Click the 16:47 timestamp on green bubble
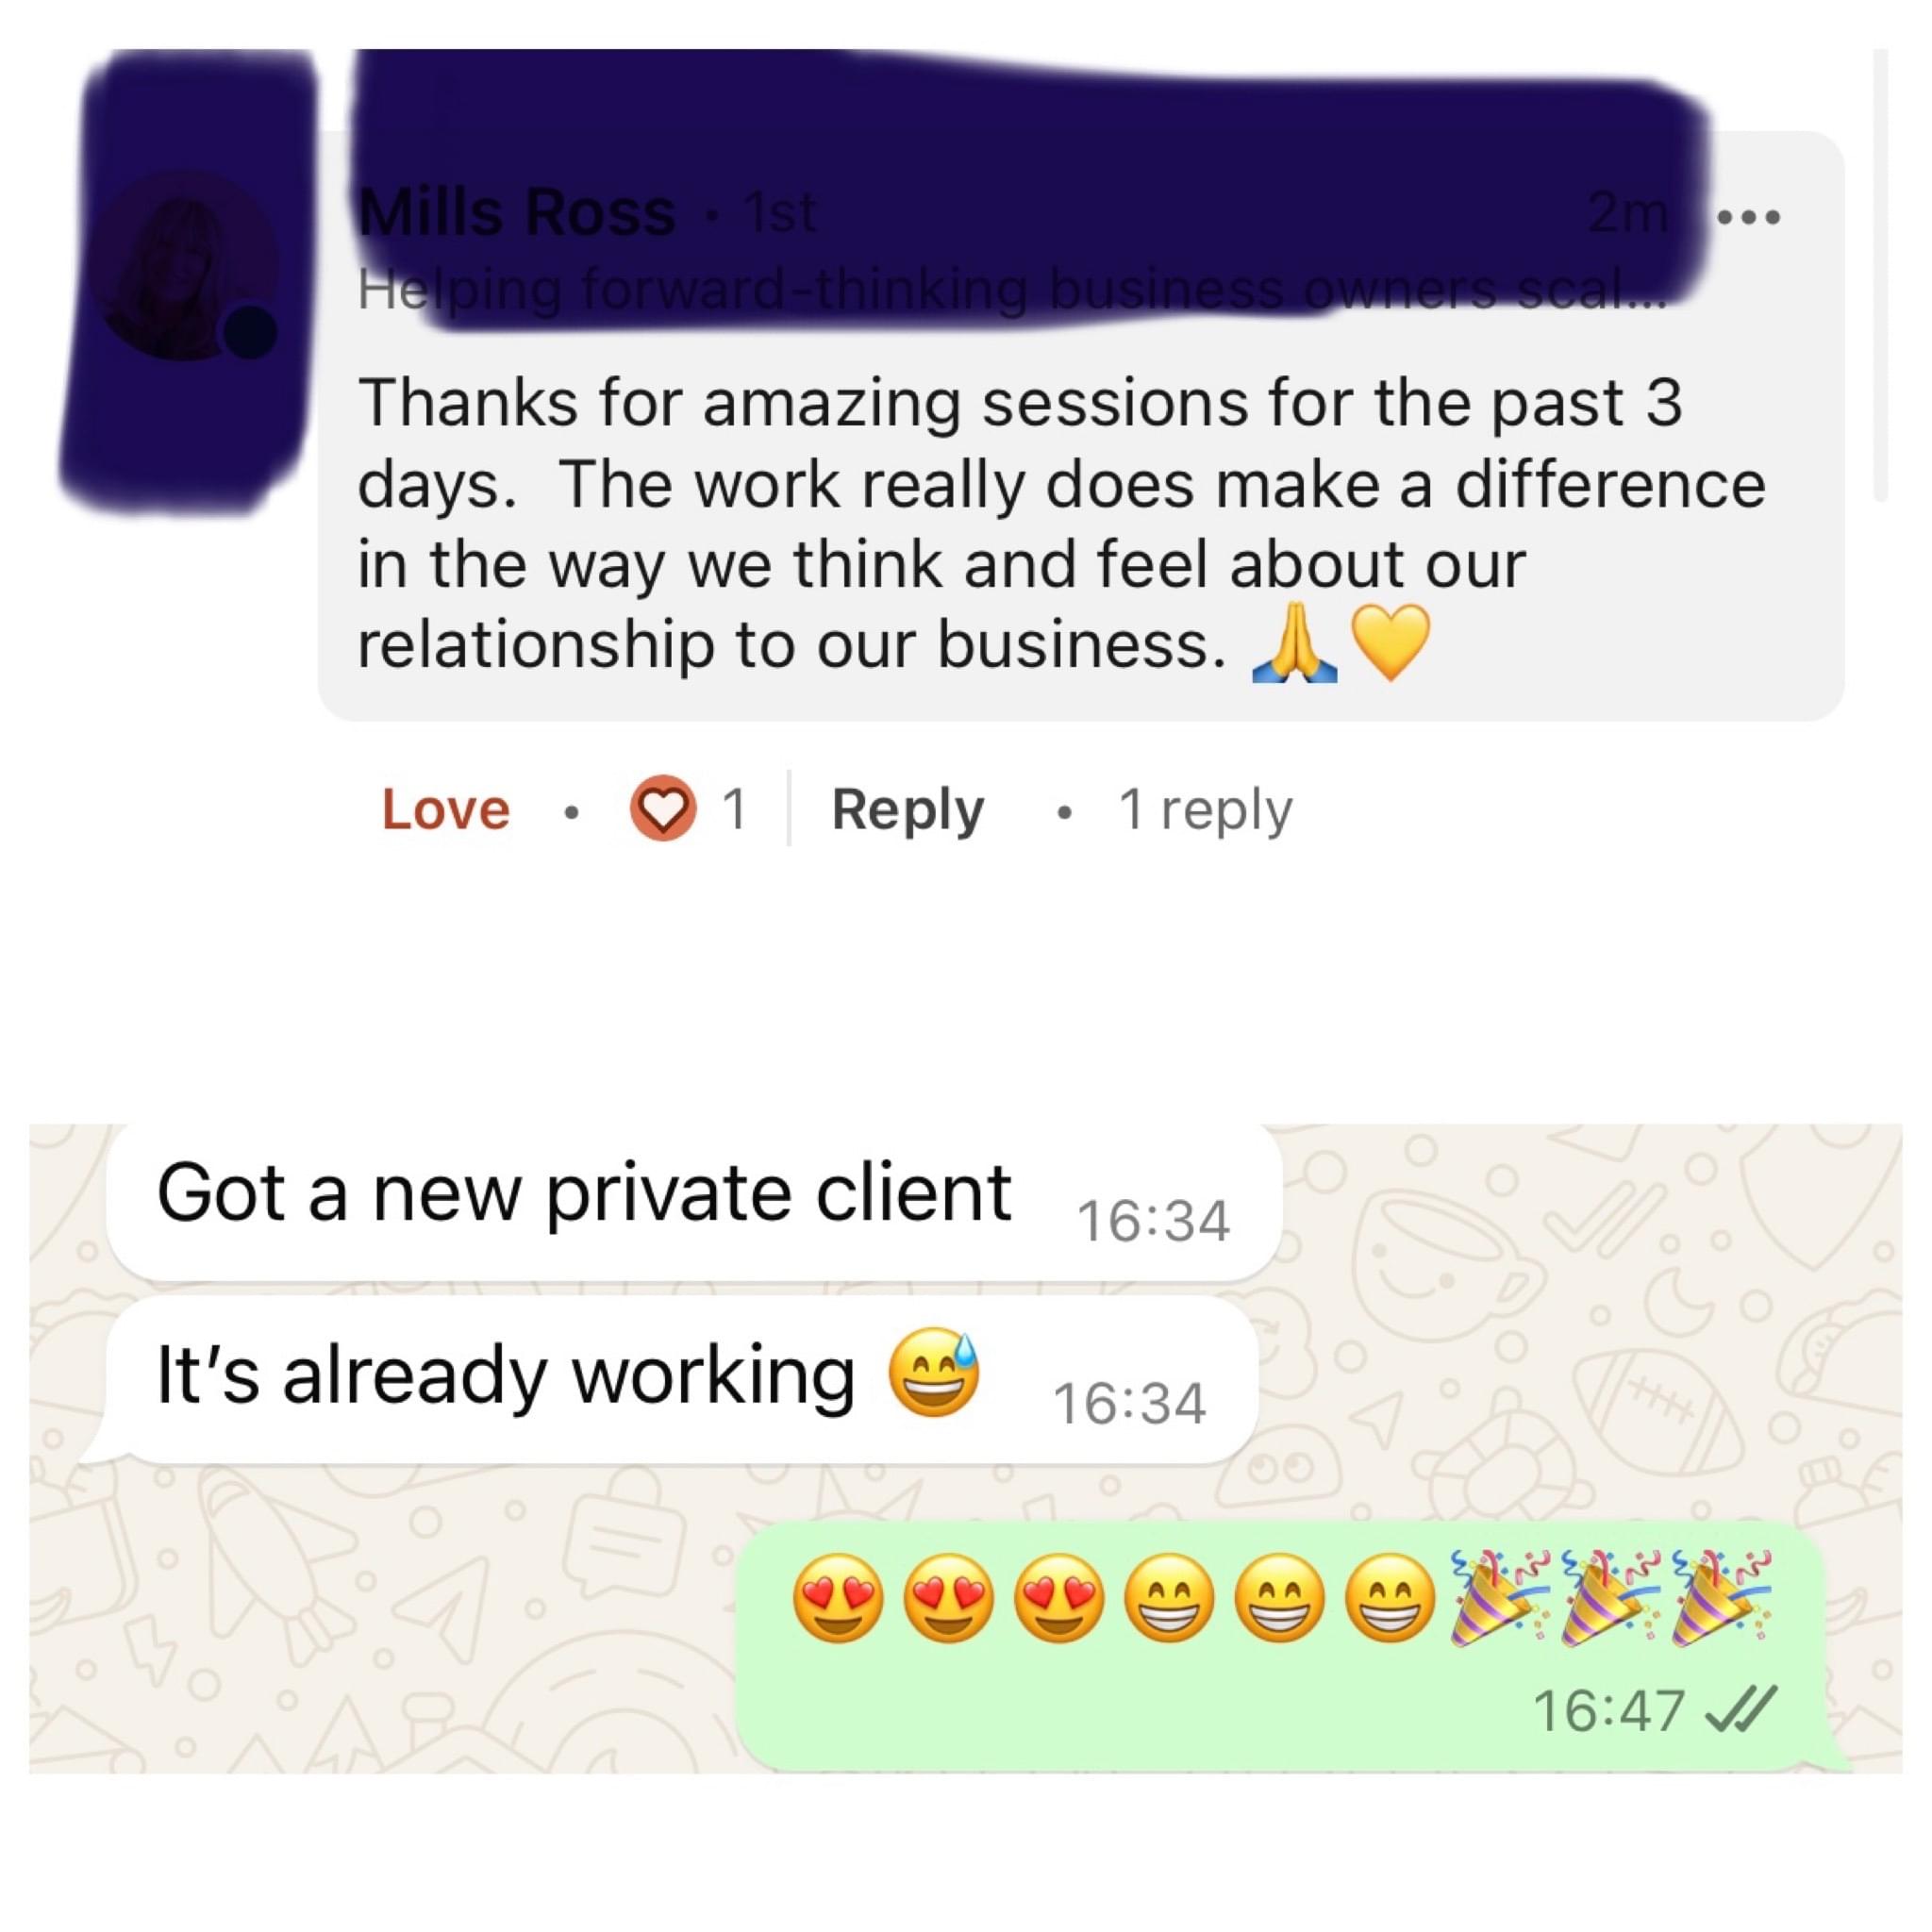 (x=1608, y=1710)
